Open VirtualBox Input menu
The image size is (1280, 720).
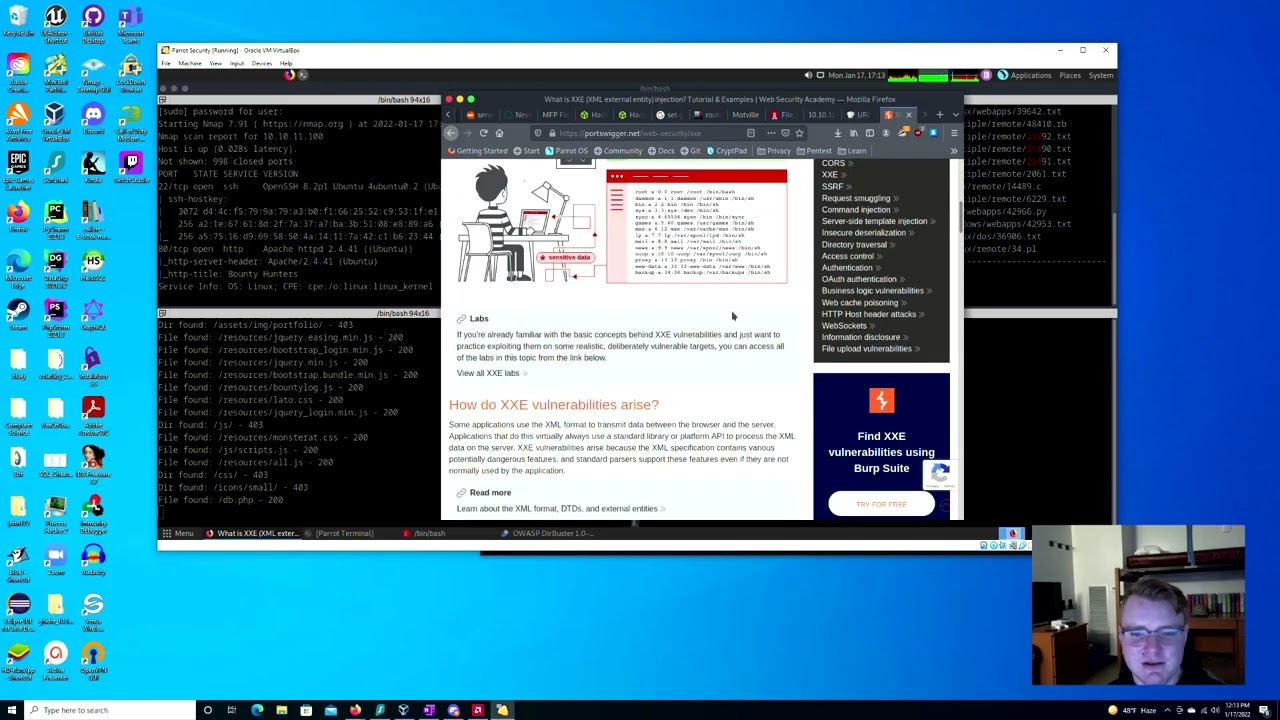point(237,63)
